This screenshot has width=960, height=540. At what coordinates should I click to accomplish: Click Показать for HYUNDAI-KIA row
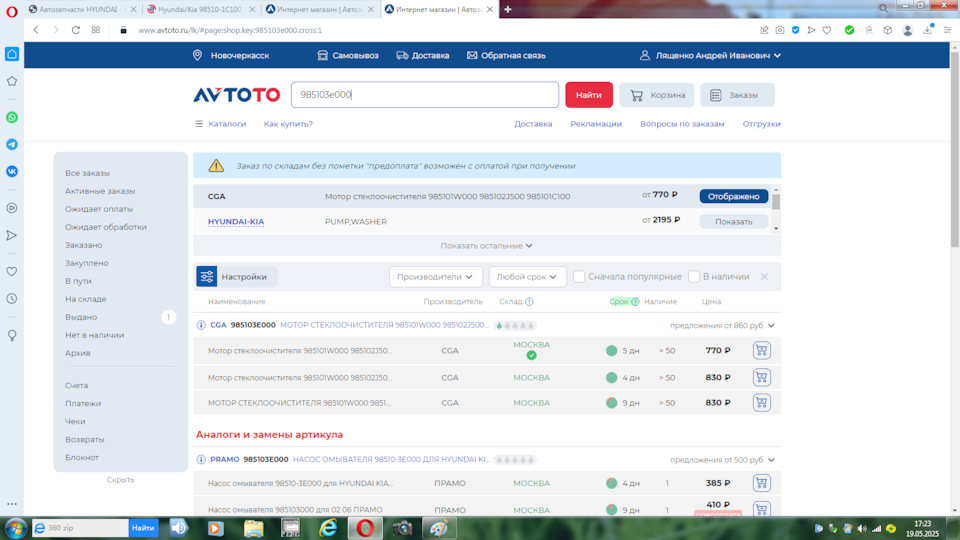click(733, 222)
